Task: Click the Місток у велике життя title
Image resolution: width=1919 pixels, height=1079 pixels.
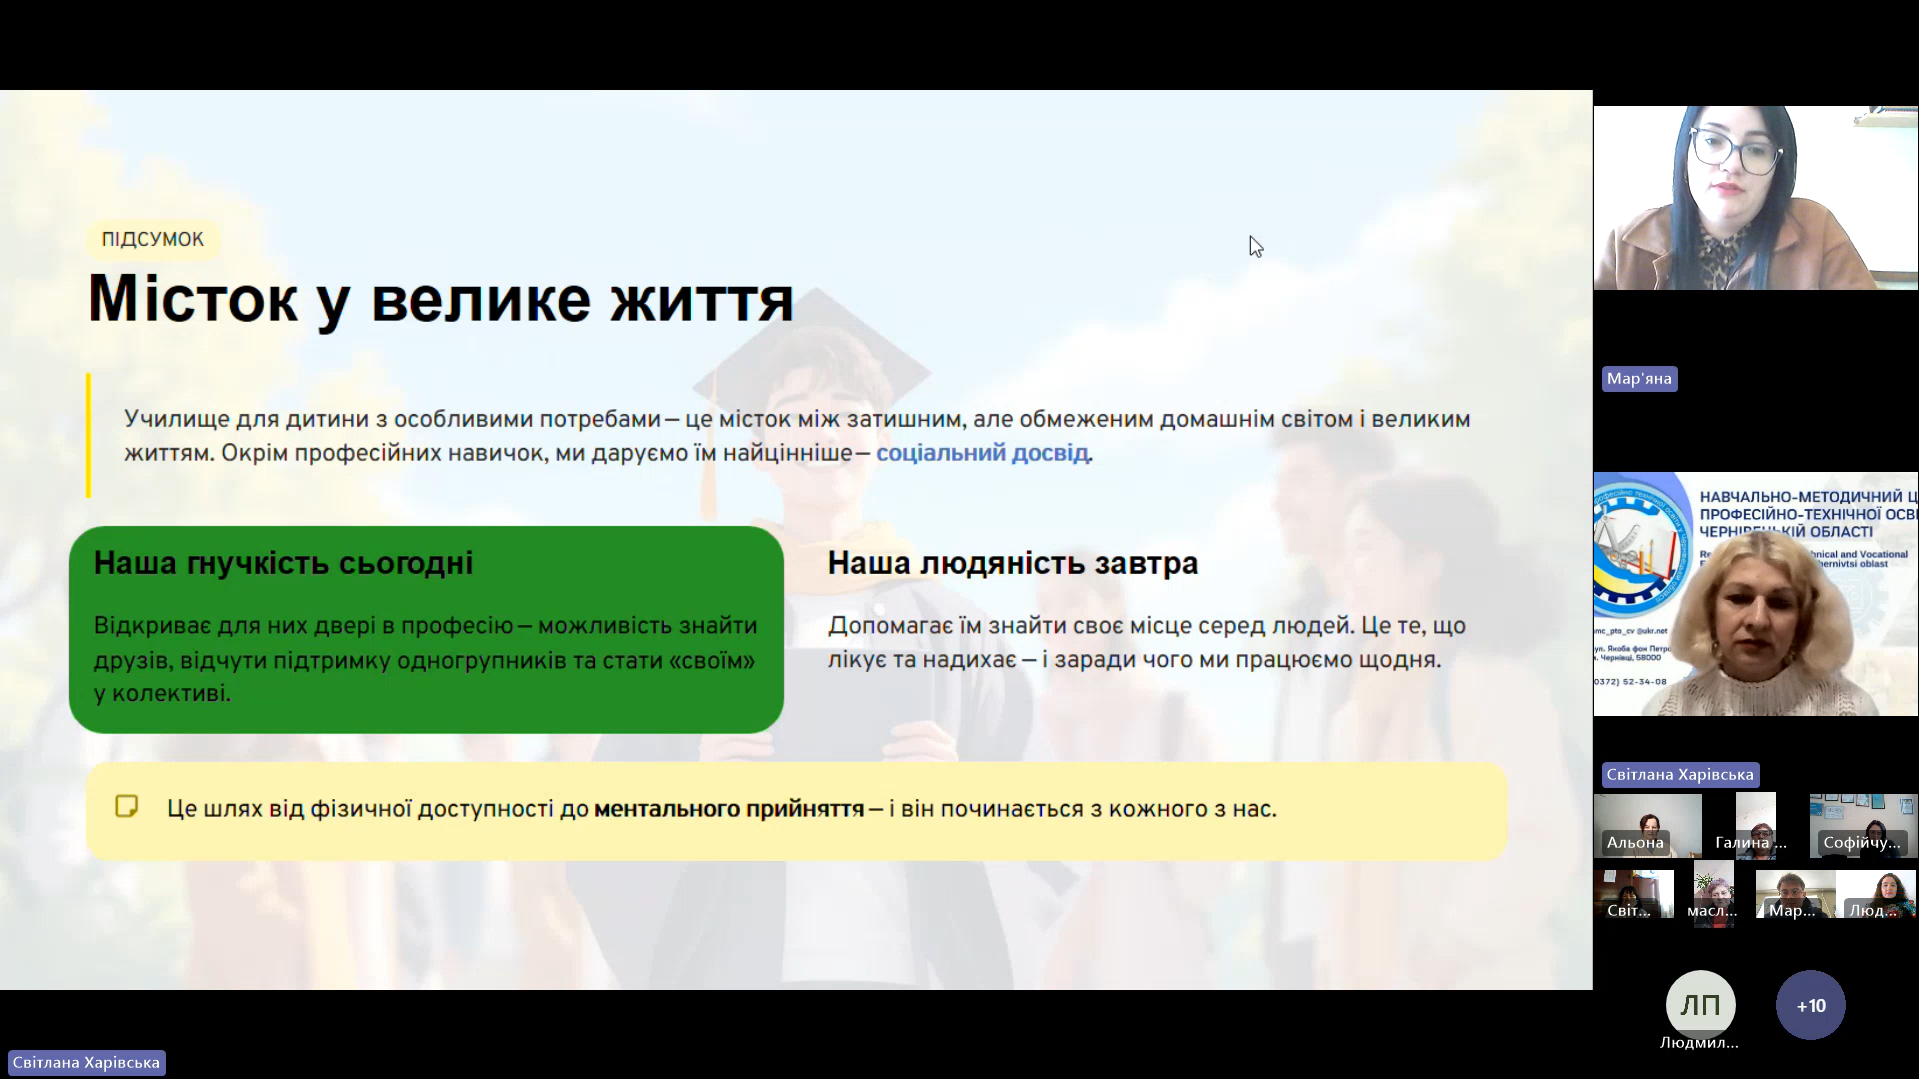Action: 441,298
